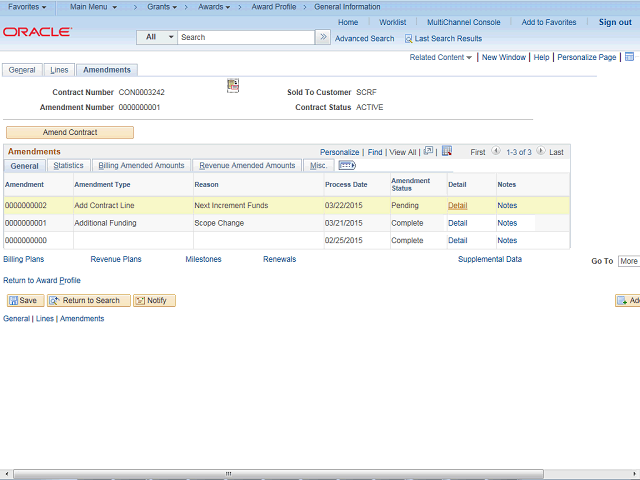The height and width of the screenshot is (480, 640).
Task: Click Personalize in Amendments grid header
Action: tap(339, 152)
